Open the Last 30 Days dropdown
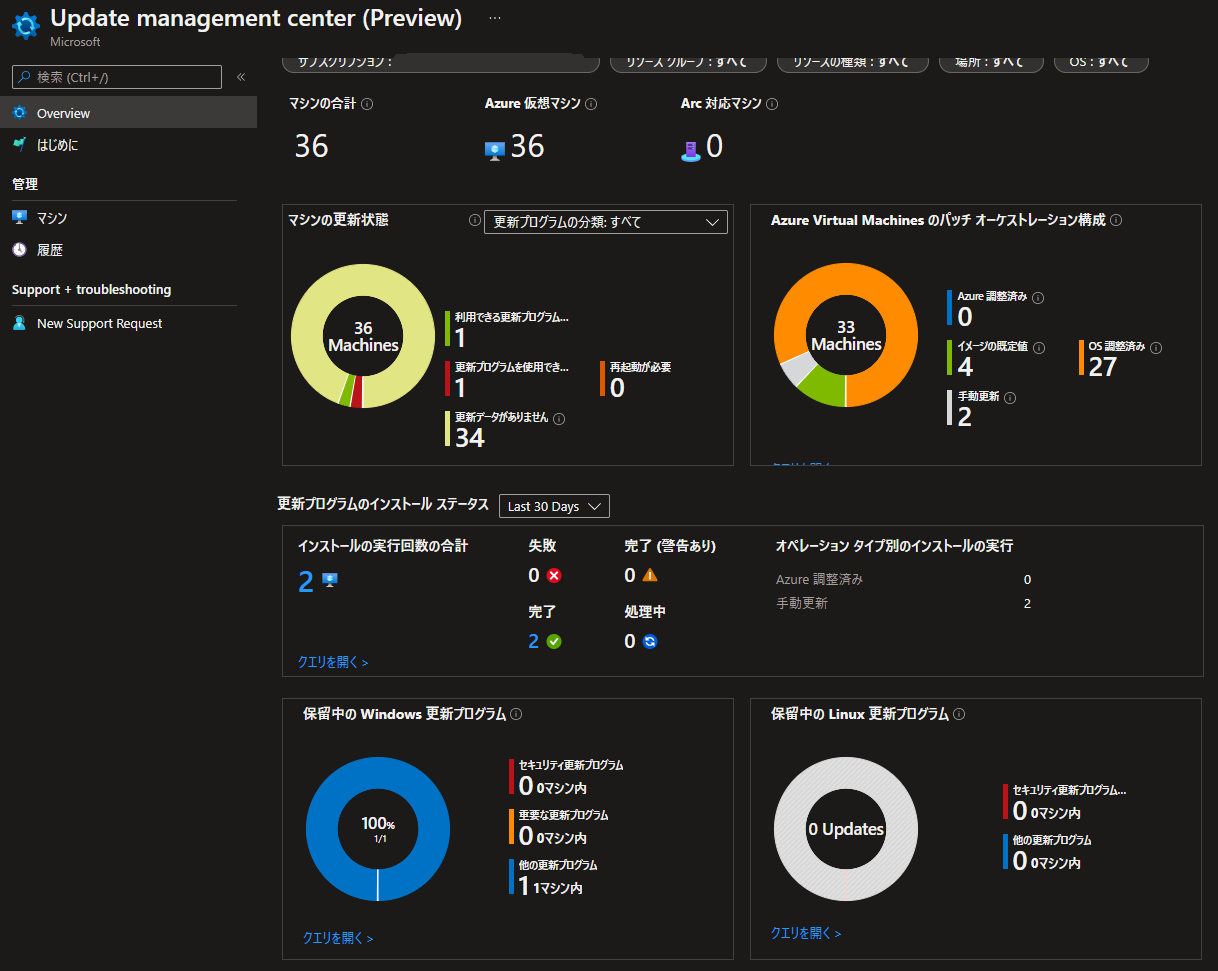The width and height of the screenshot is (1218, 971). click(x=554, y=506)
